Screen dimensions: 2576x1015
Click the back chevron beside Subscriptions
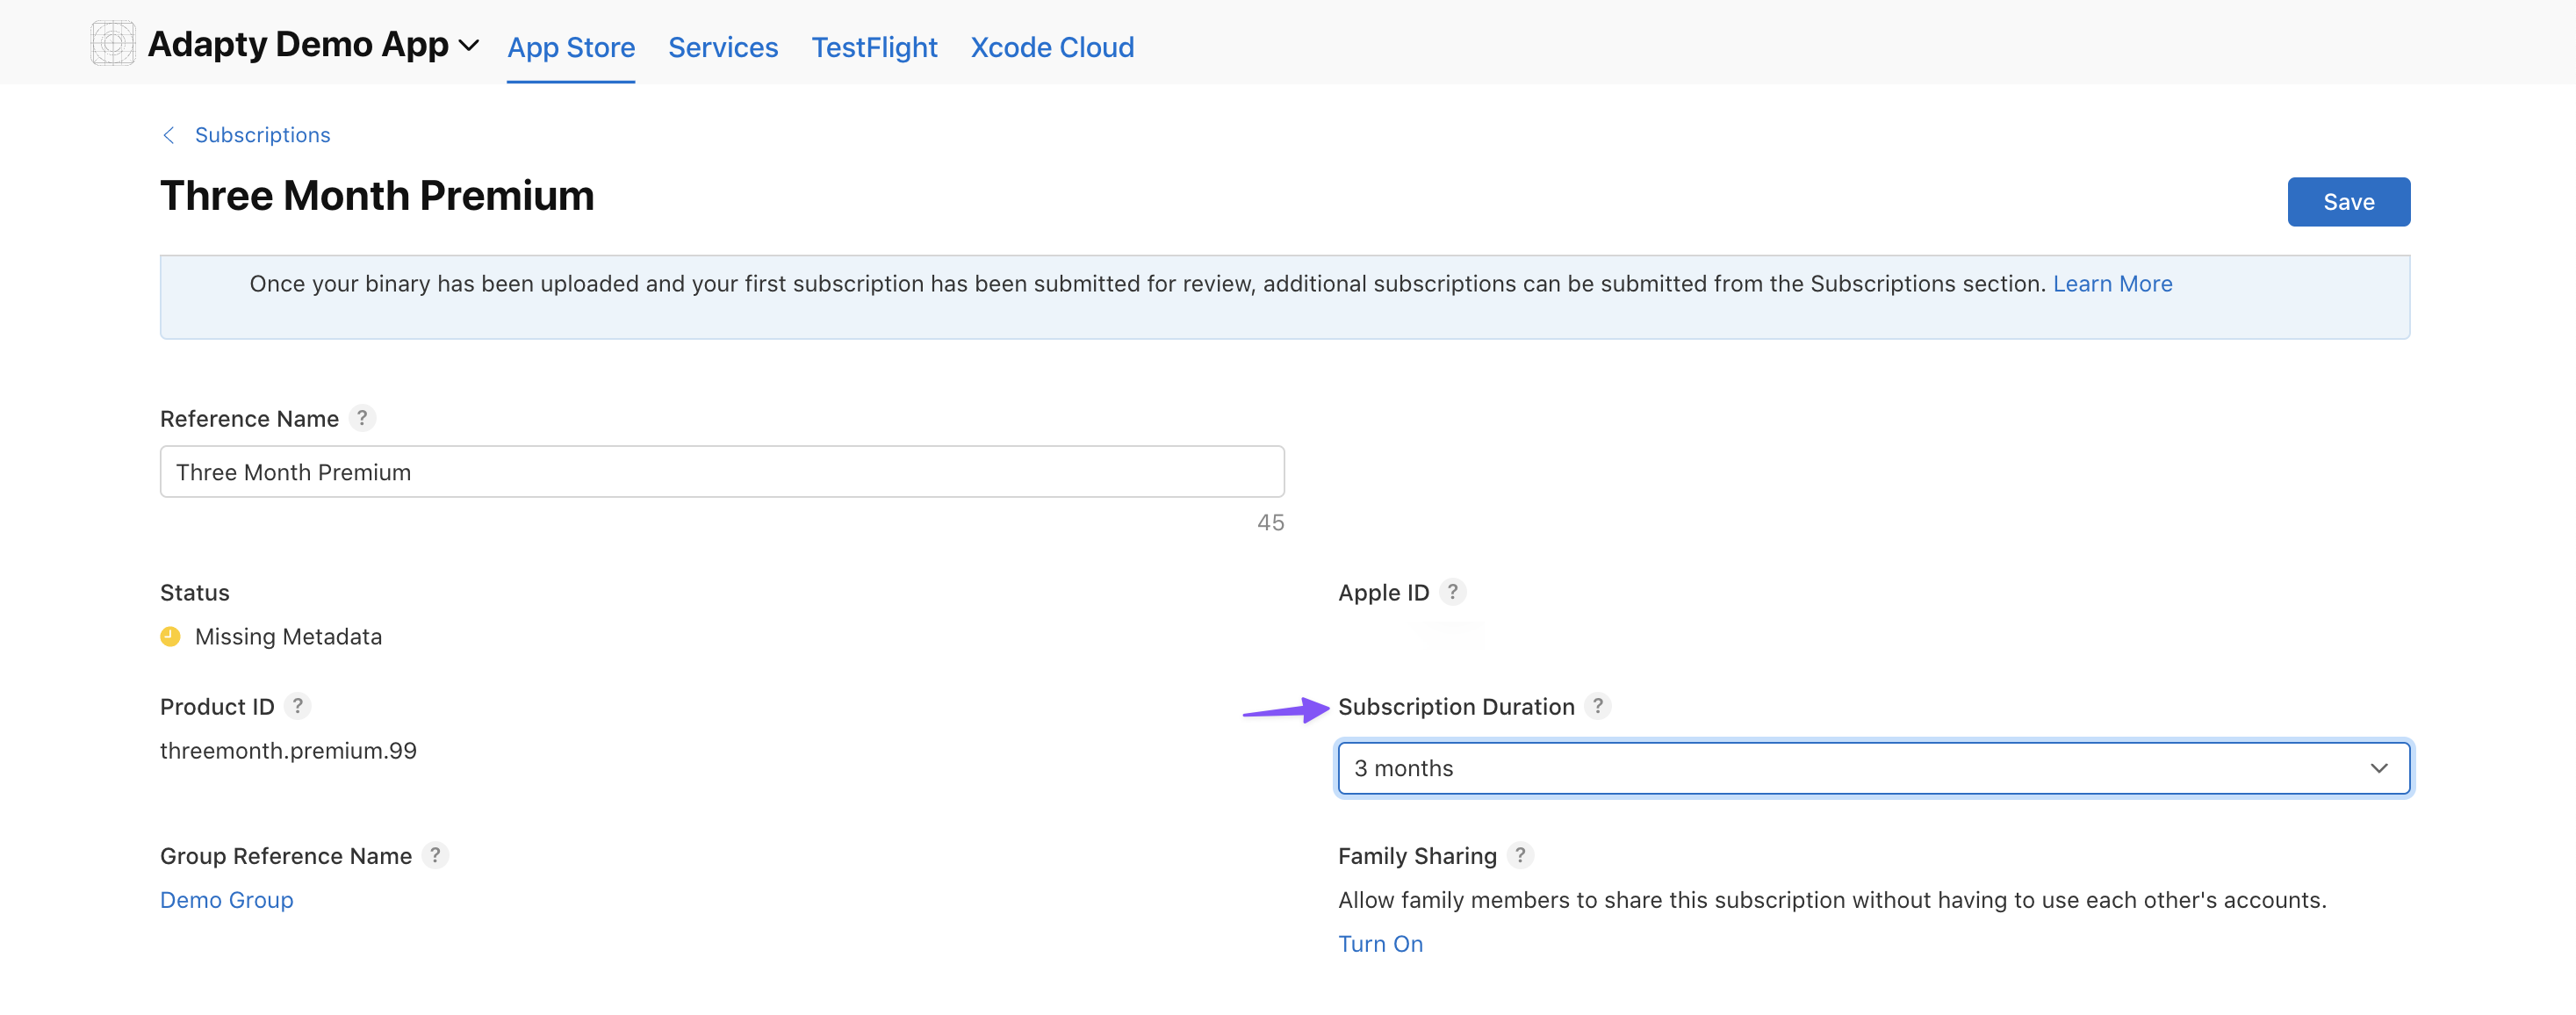[169, 135]
